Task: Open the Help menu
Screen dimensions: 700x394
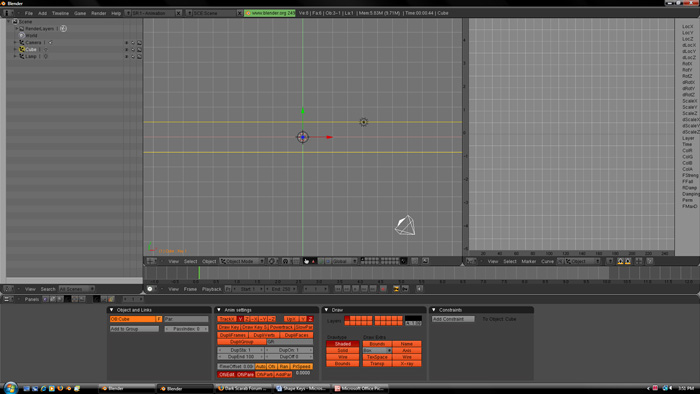Action: (x=116, y=13)
